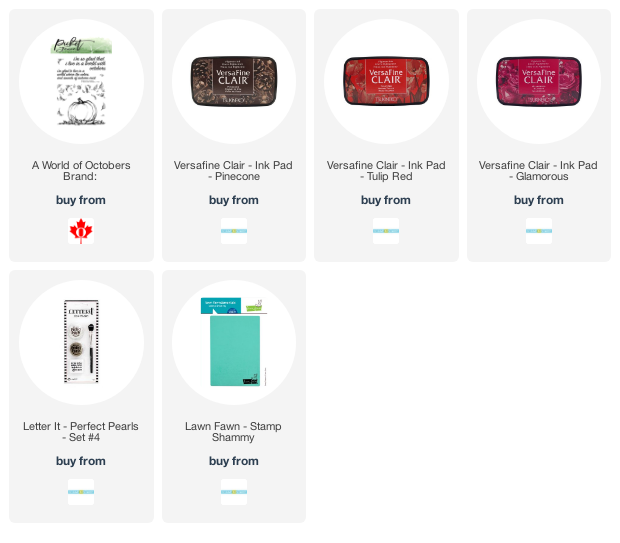Click buy from under Tulip Red ink pad
This screenshot has height=543, width=620.
click(x=386, y=200)
